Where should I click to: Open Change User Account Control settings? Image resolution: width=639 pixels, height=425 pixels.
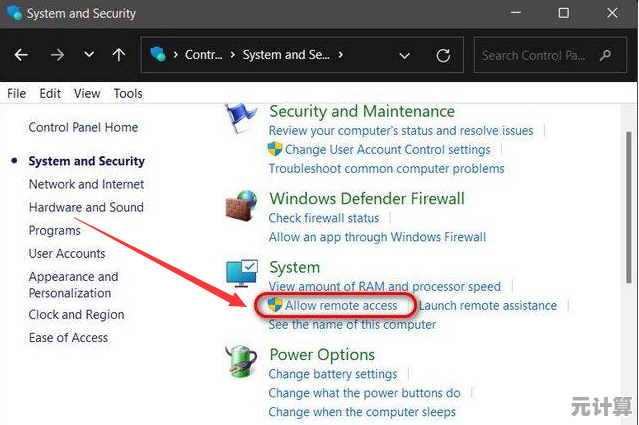(387, 149)
